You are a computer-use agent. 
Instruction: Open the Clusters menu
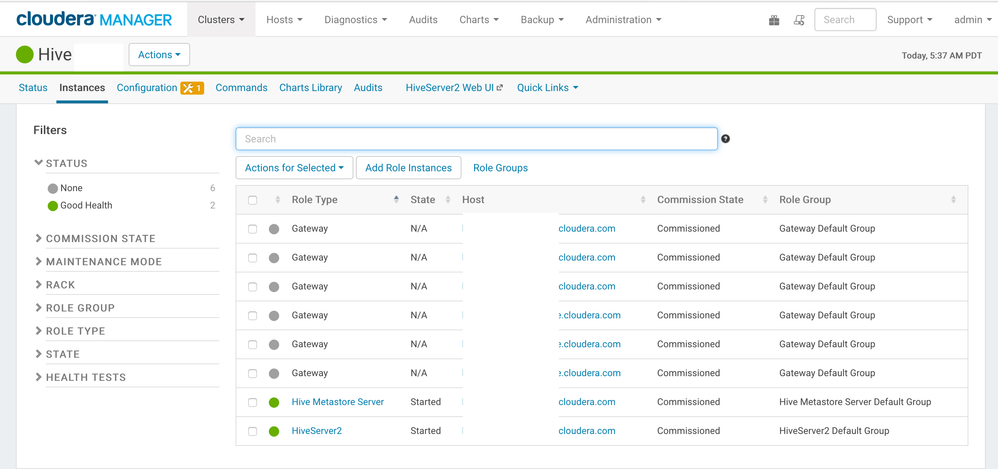click(x=220, y=20)
